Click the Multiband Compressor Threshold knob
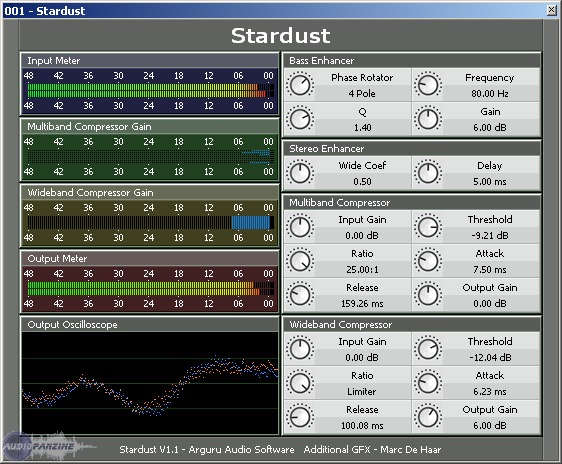This screenshot has width=562, height=464. click(428, 227)
